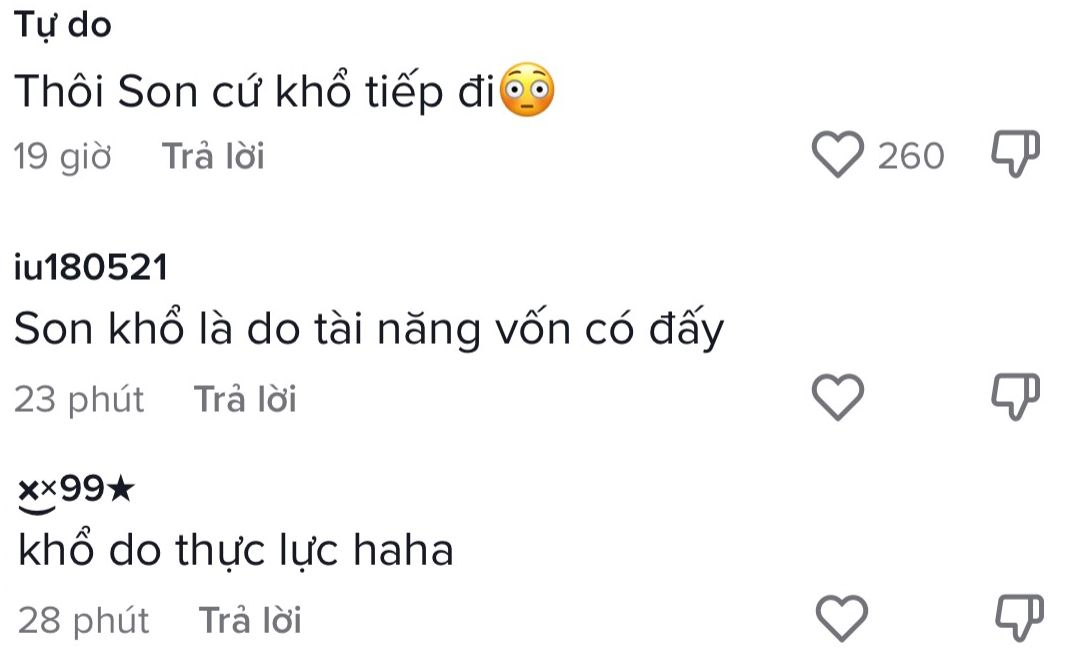Select comment text "Thôi Son cứ khổ tiếp đi"
This screenshot has height=652, width=1084.
pyautogui.click(x=255, y=93)
